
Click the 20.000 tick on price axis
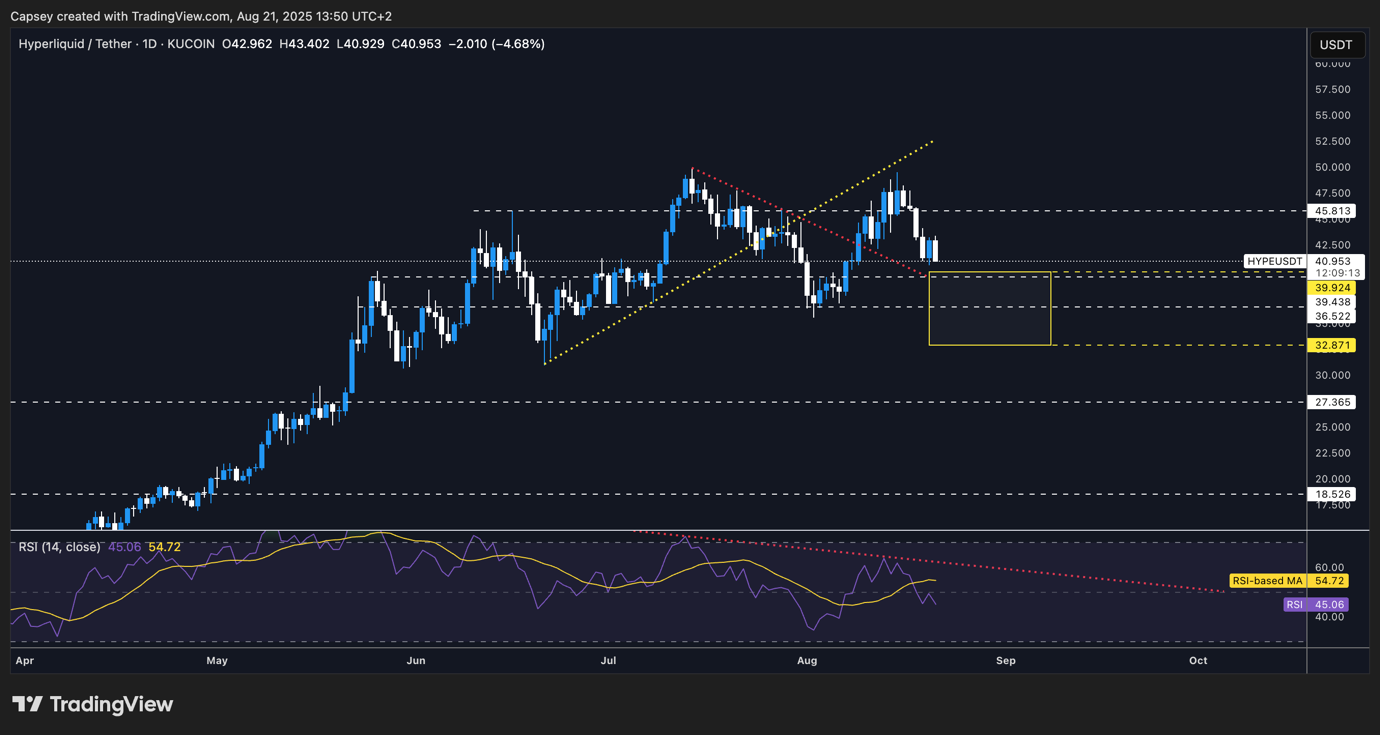pos(1333,480)
